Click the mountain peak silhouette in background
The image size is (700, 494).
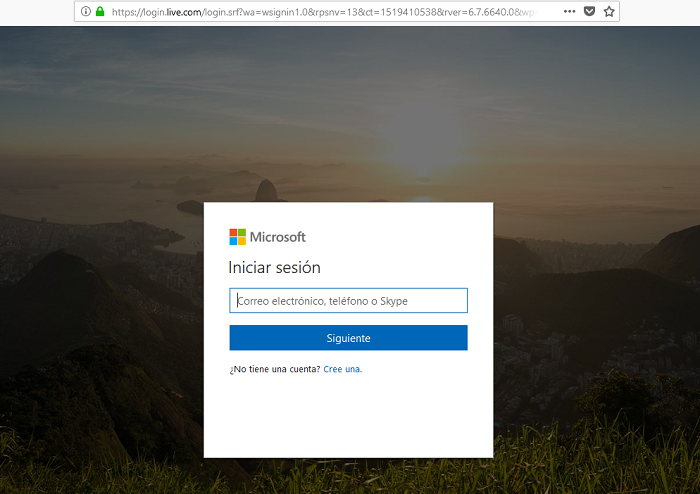click(x=266, y=186)
